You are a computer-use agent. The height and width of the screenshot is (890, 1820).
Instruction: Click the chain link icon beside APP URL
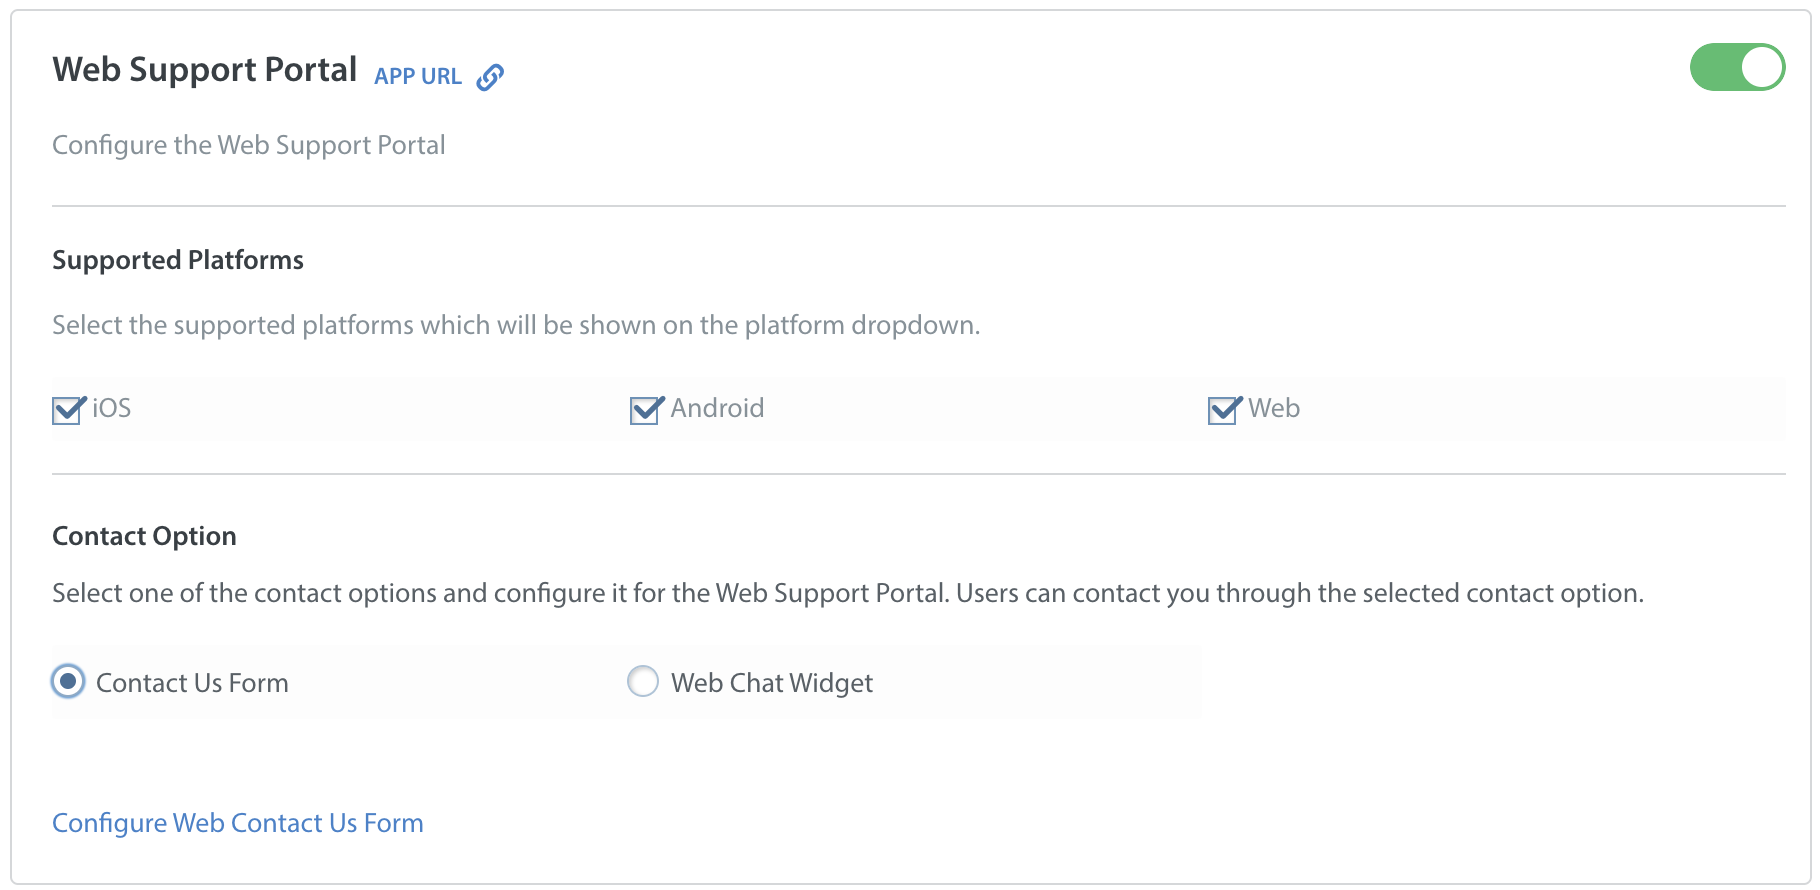point(490,77)
